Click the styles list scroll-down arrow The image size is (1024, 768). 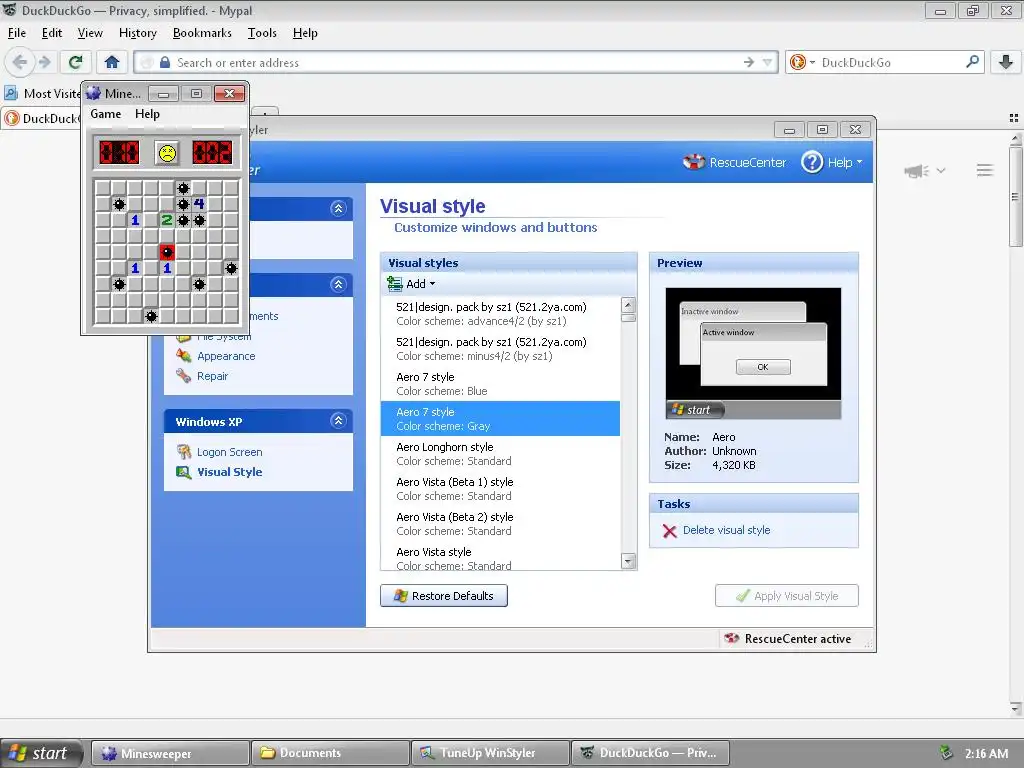pos(628,562)
